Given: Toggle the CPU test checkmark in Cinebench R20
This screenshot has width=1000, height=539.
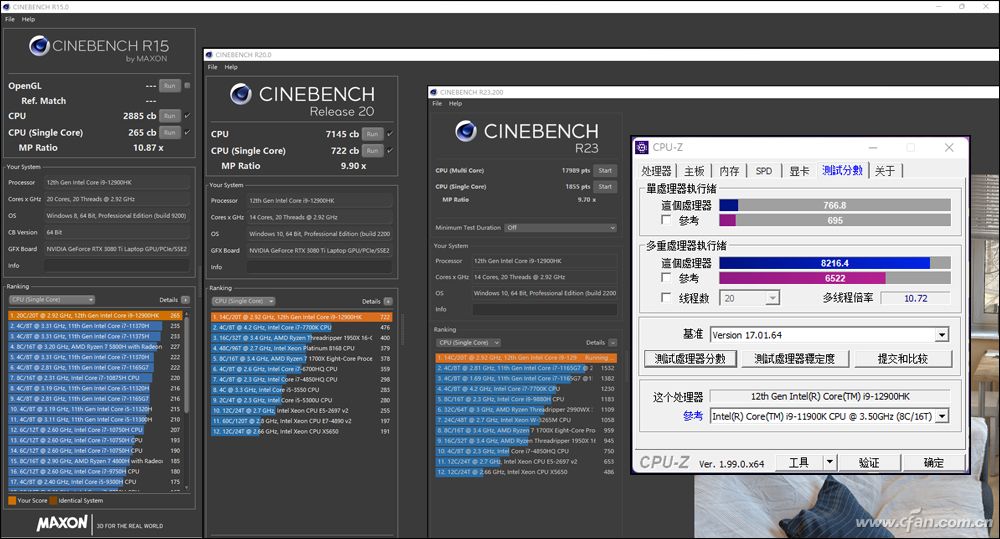Looking at the screenshot, I should 390,133.
